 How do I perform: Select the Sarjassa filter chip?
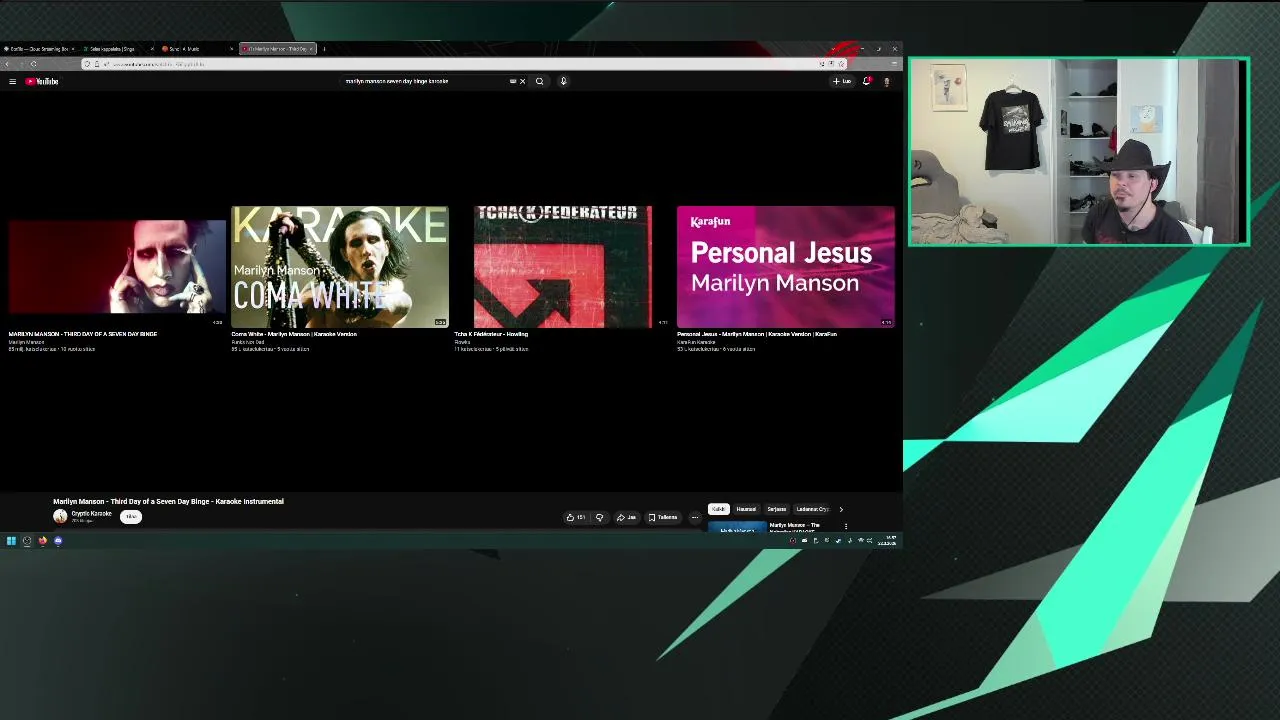pos(777,509)
